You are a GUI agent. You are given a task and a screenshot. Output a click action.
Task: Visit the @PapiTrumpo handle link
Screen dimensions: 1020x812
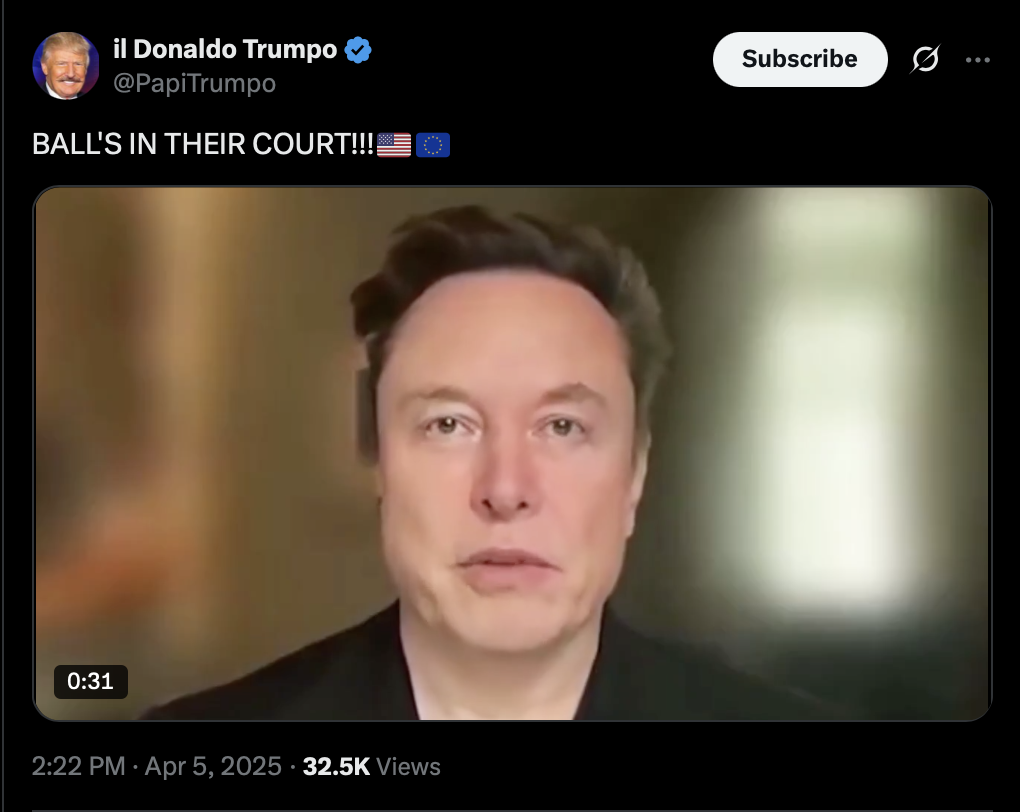click(x=195, y=83)
